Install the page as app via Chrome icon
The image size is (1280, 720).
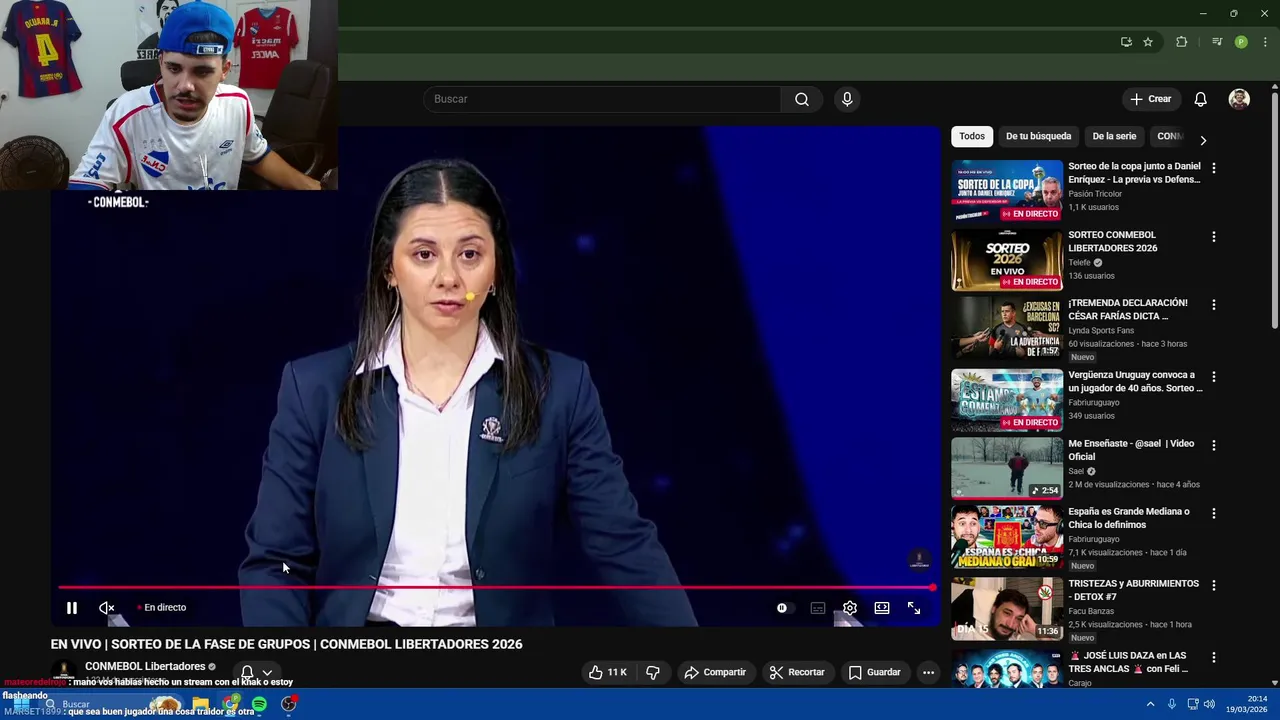pos(1126,42)
